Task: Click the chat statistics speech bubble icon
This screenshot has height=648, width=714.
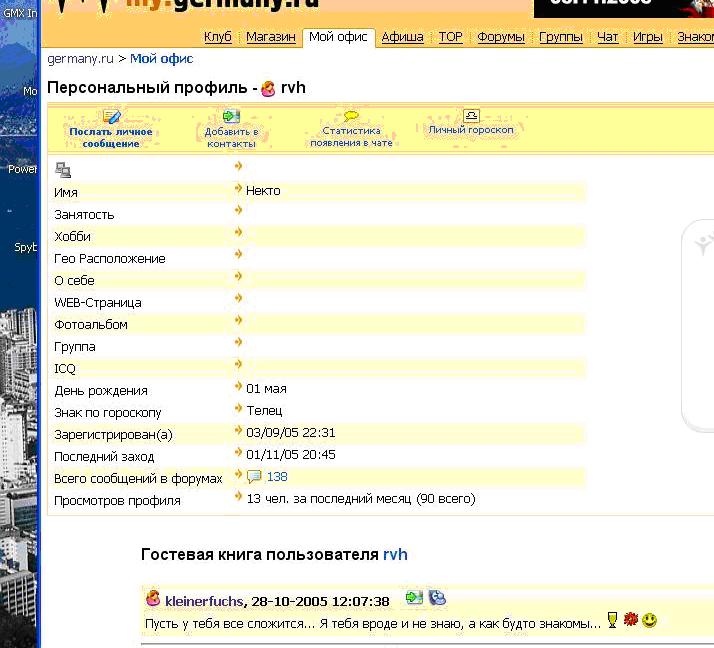Action: coord(351,116)
